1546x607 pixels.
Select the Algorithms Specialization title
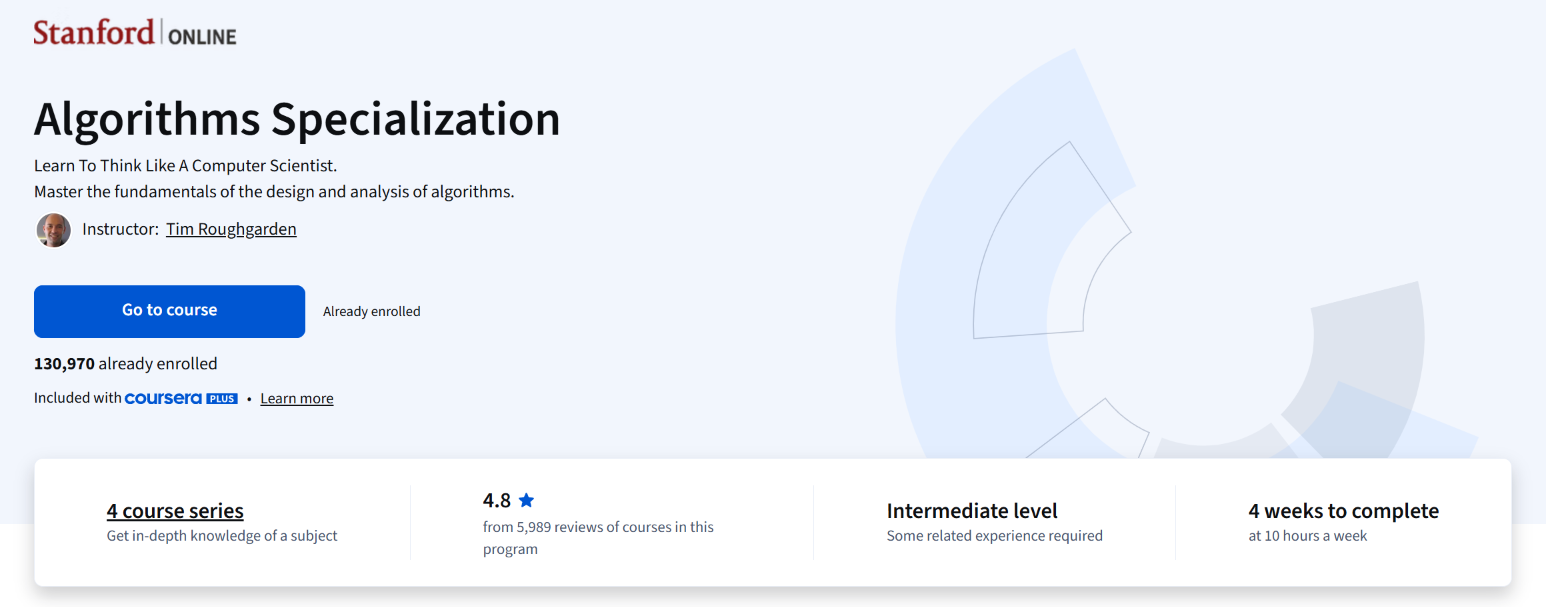tap(297, 119)
